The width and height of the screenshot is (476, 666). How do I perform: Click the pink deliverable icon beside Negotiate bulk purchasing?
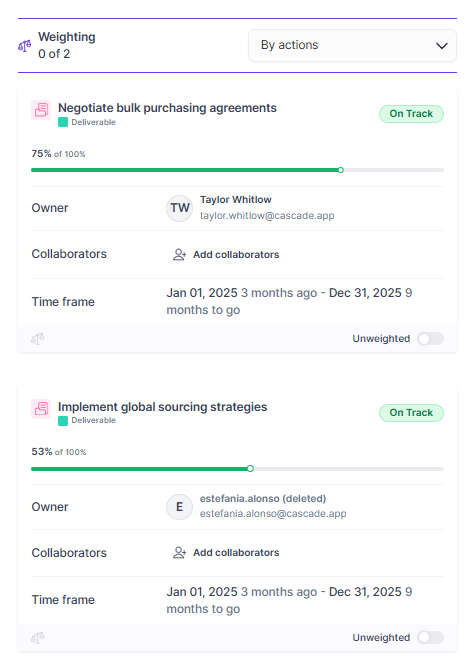pyautogui.click(x=41, y=110)
